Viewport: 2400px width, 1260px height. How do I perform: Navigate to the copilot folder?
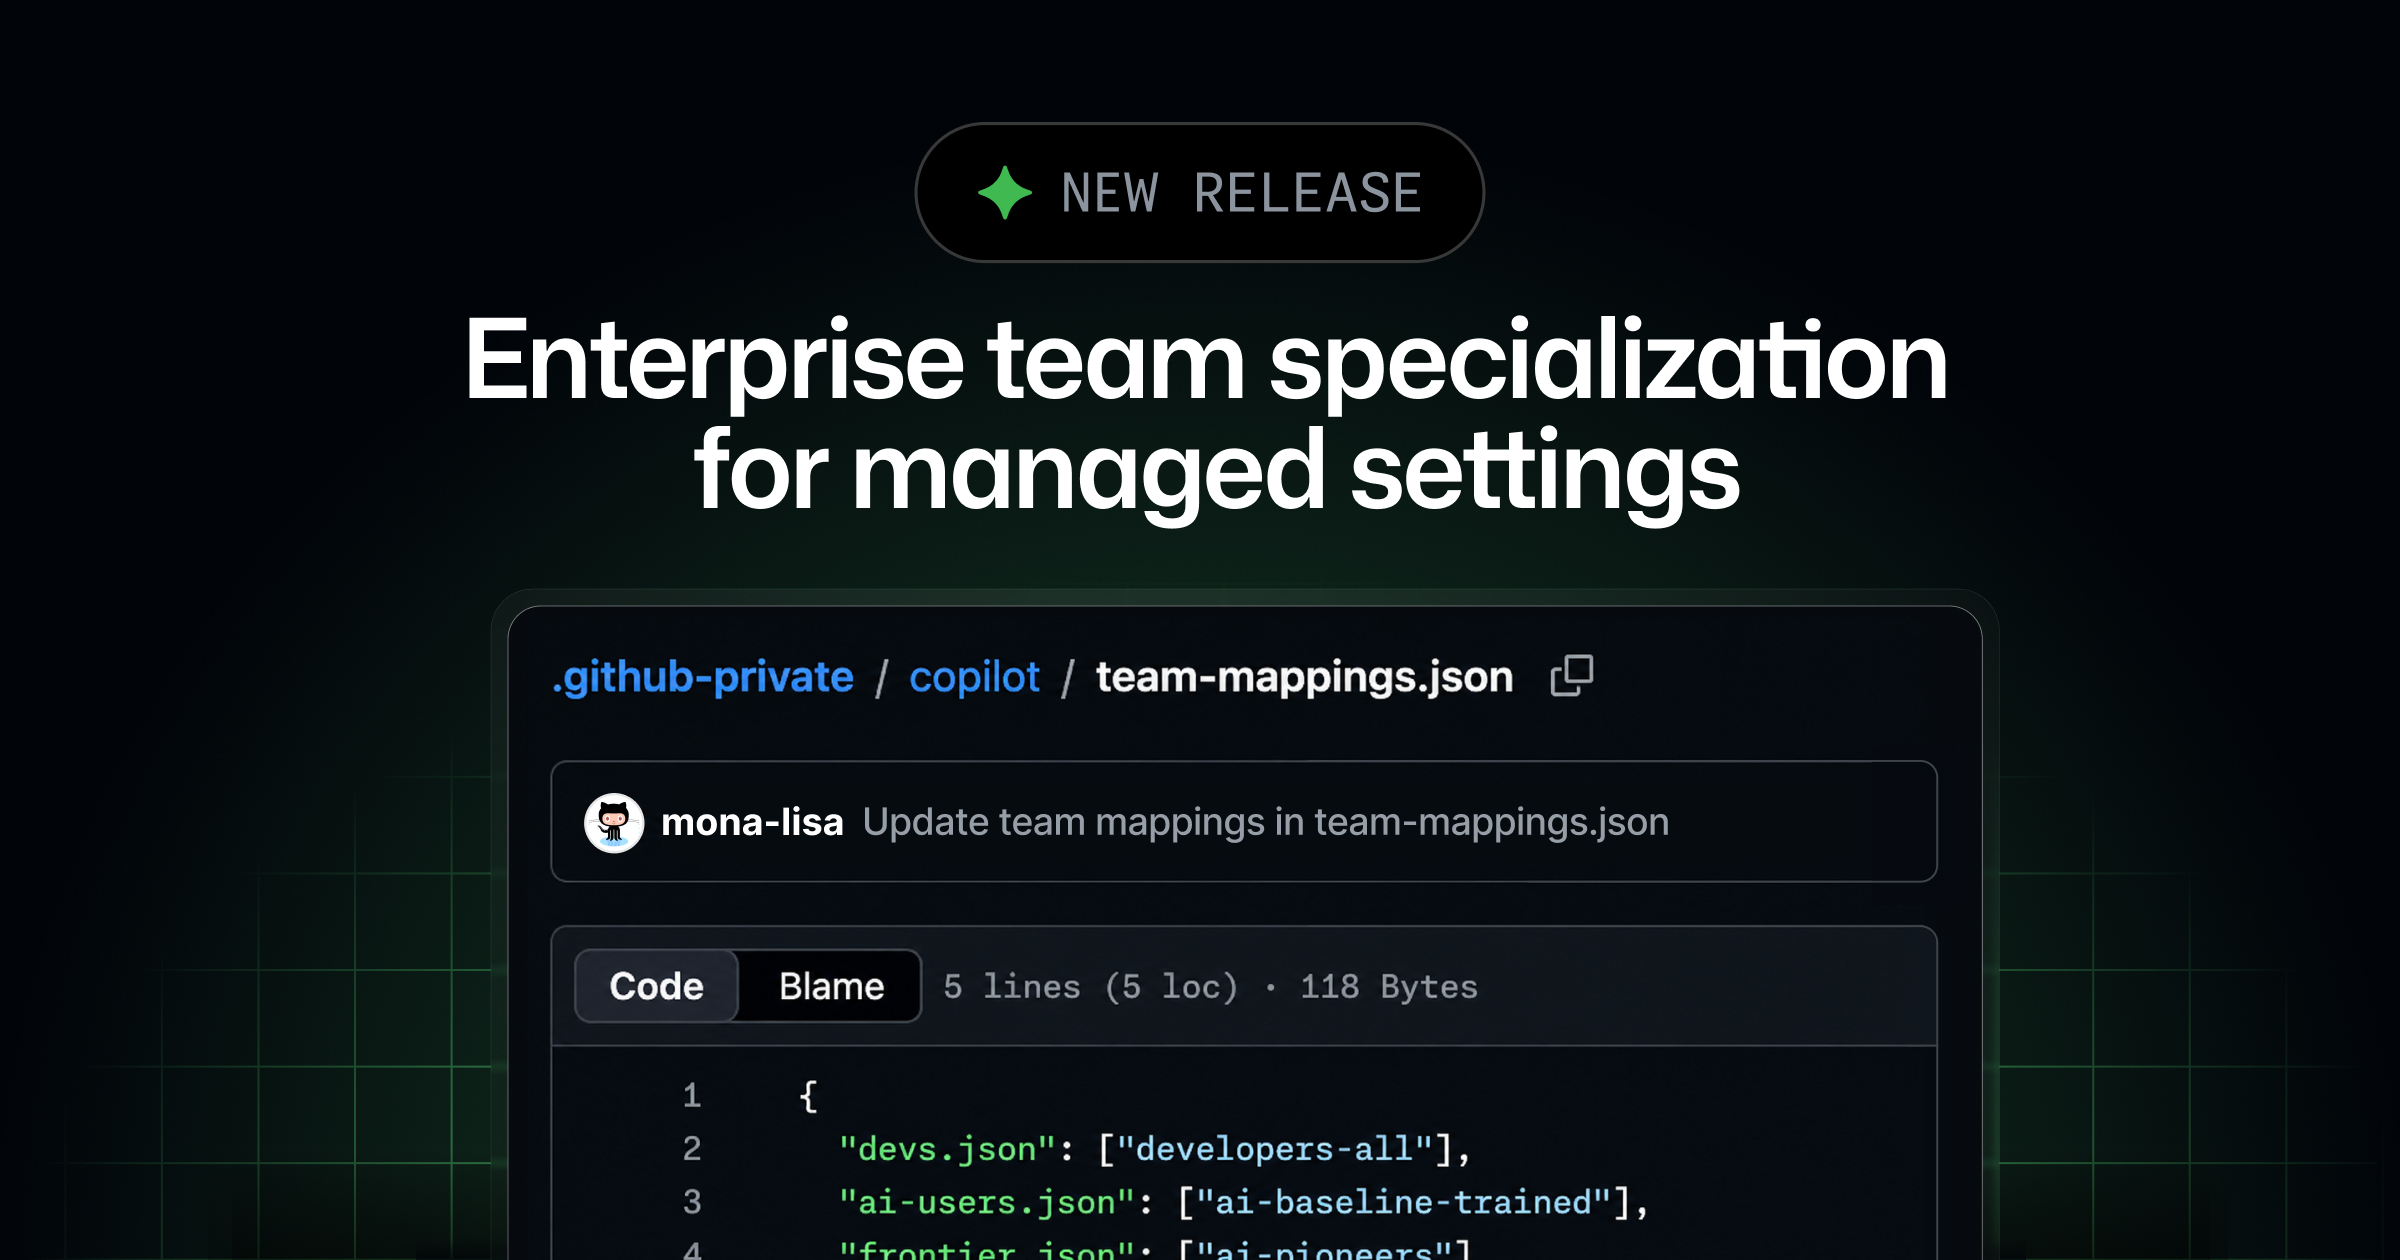pyautogui.click(x=974, y=678)
